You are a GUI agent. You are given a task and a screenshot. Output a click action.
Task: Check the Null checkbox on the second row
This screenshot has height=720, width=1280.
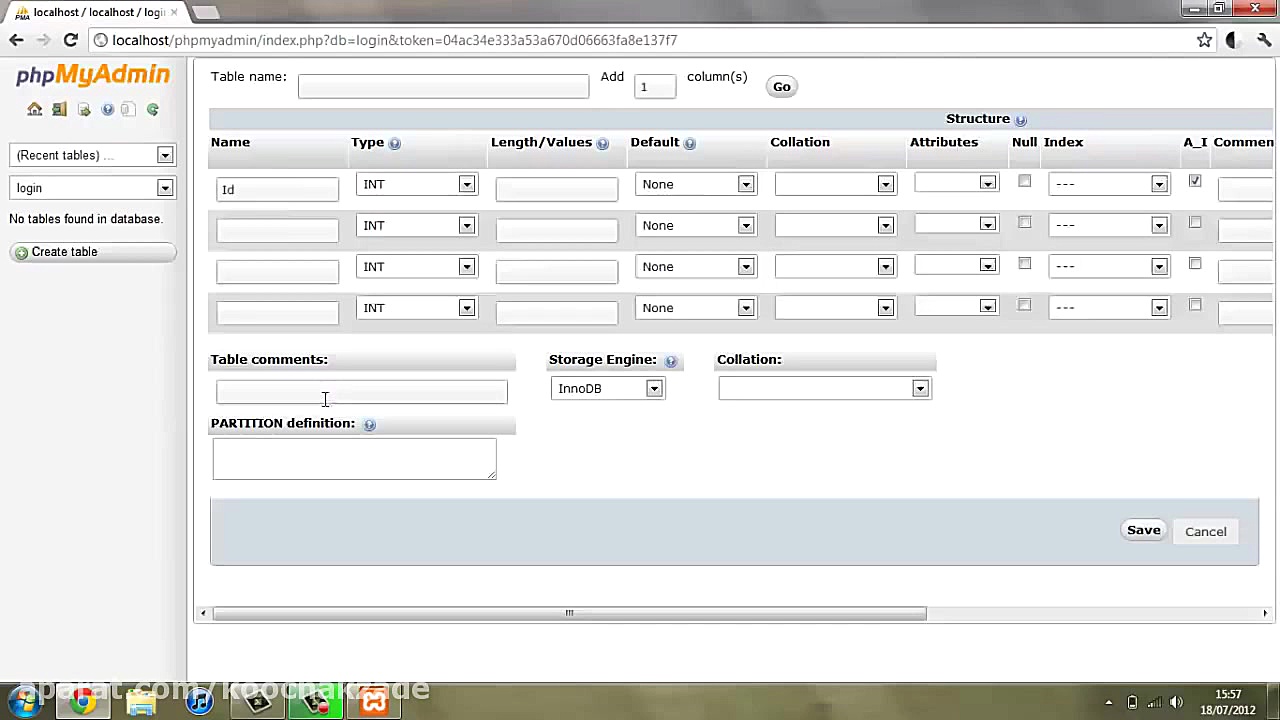tap(1024, 223)
